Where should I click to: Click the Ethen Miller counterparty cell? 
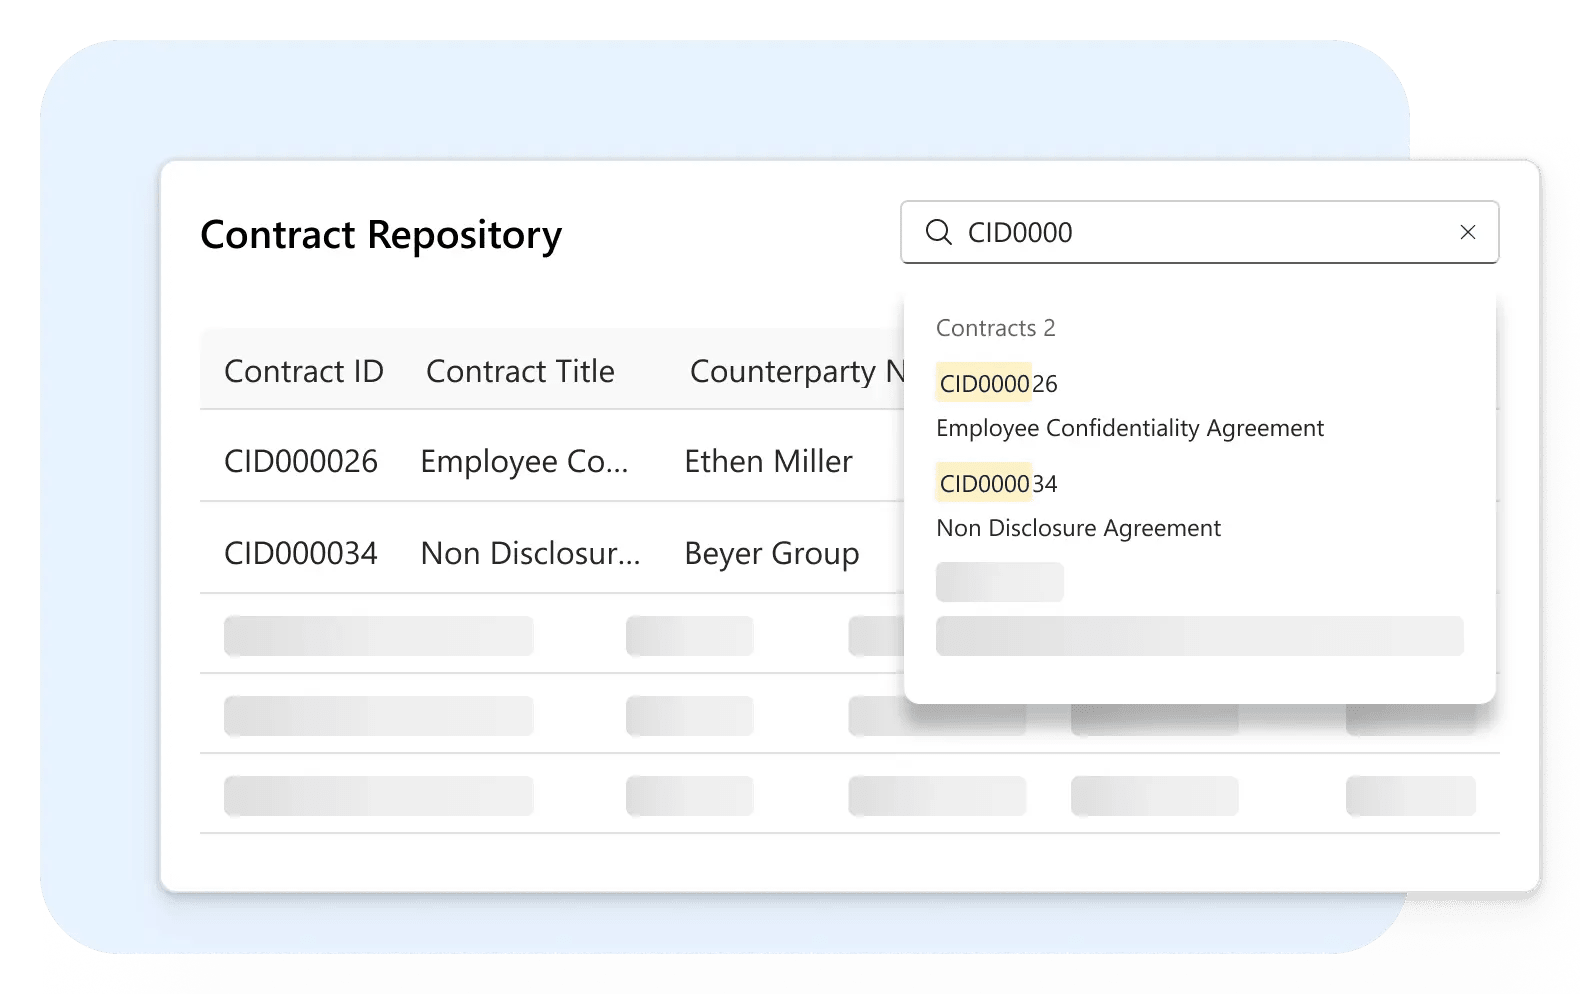[x=768, y=461]
